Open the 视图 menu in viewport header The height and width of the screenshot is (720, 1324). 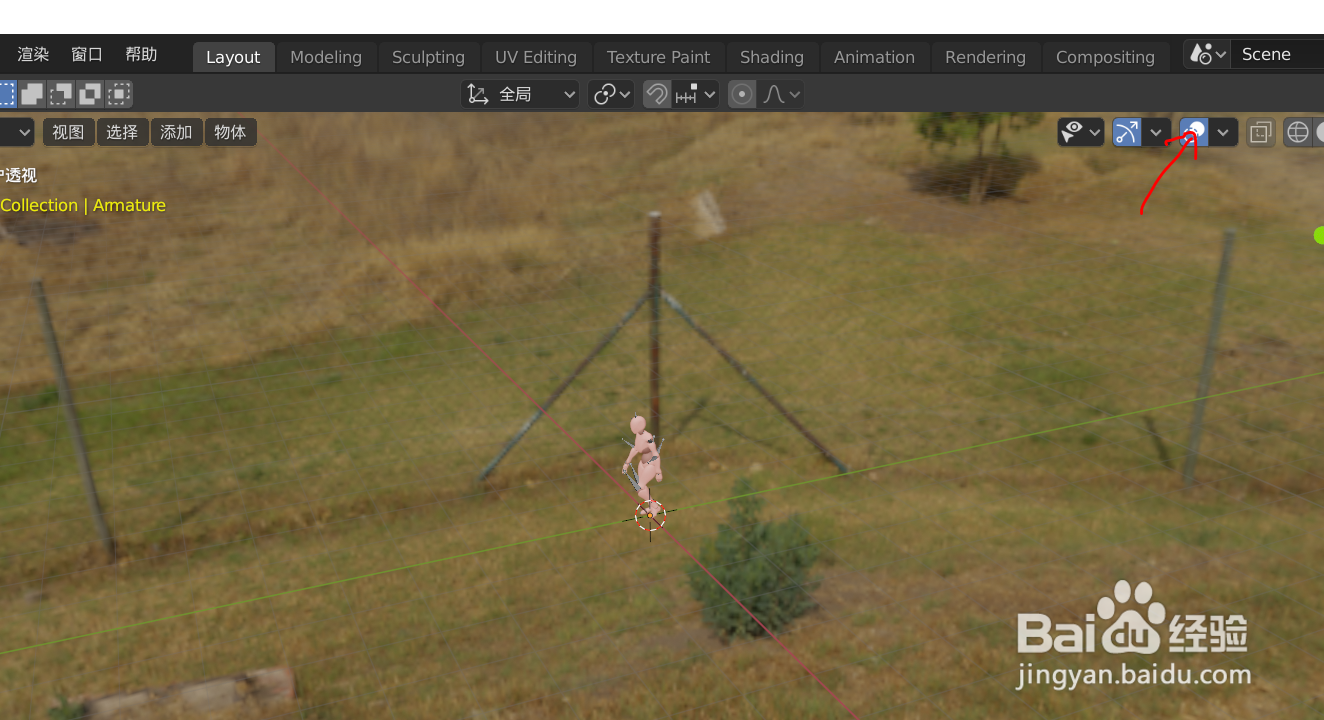(69, 132)
